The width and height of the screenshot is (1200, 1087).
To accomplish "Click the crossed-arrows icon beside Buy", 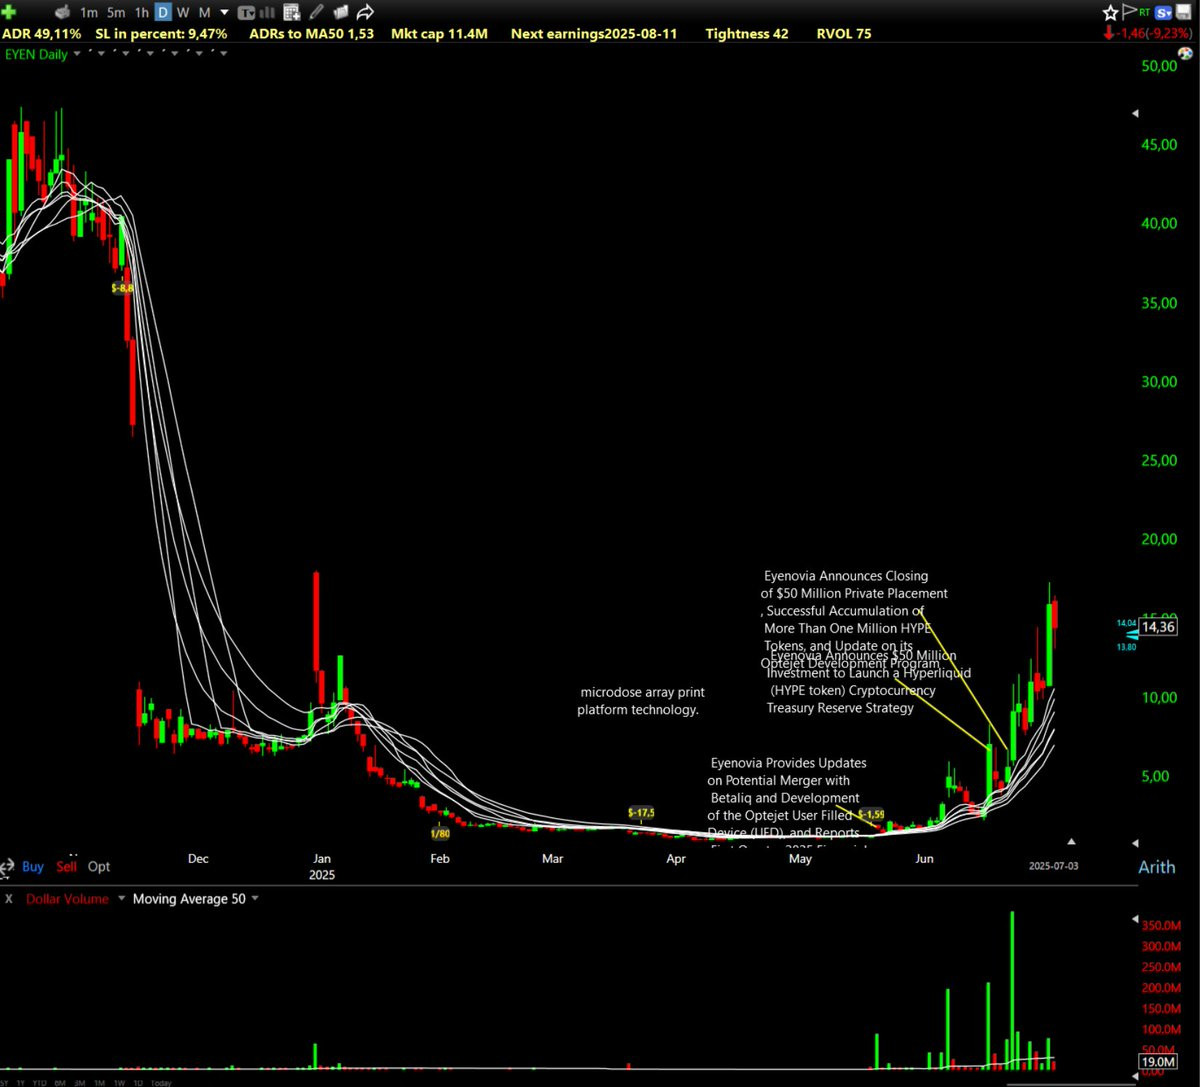I will point(8,866).
